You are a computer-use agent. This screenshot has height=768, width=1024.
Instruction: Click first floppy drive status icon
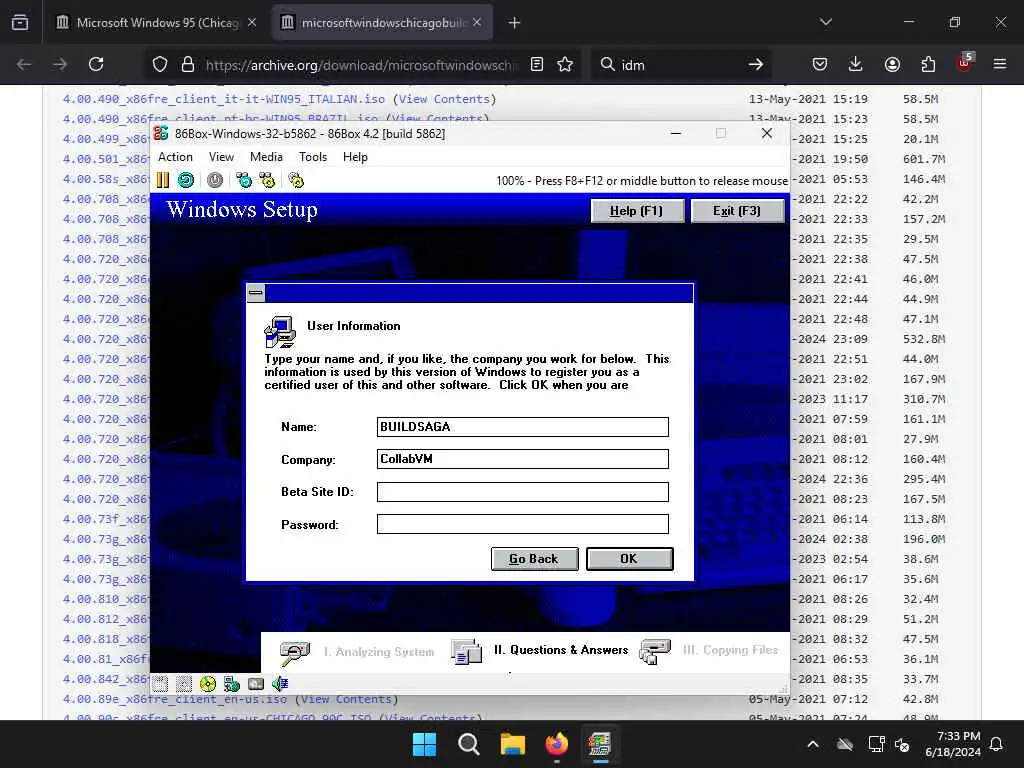click(161, 684)
